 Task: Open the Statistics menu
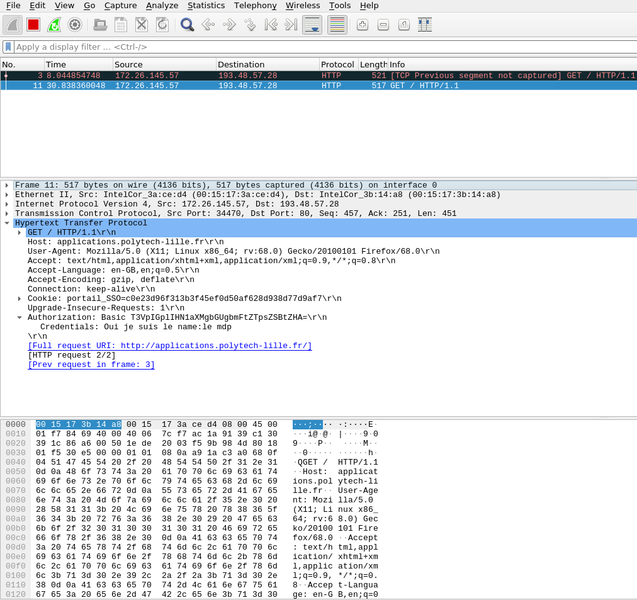point(206,6)
